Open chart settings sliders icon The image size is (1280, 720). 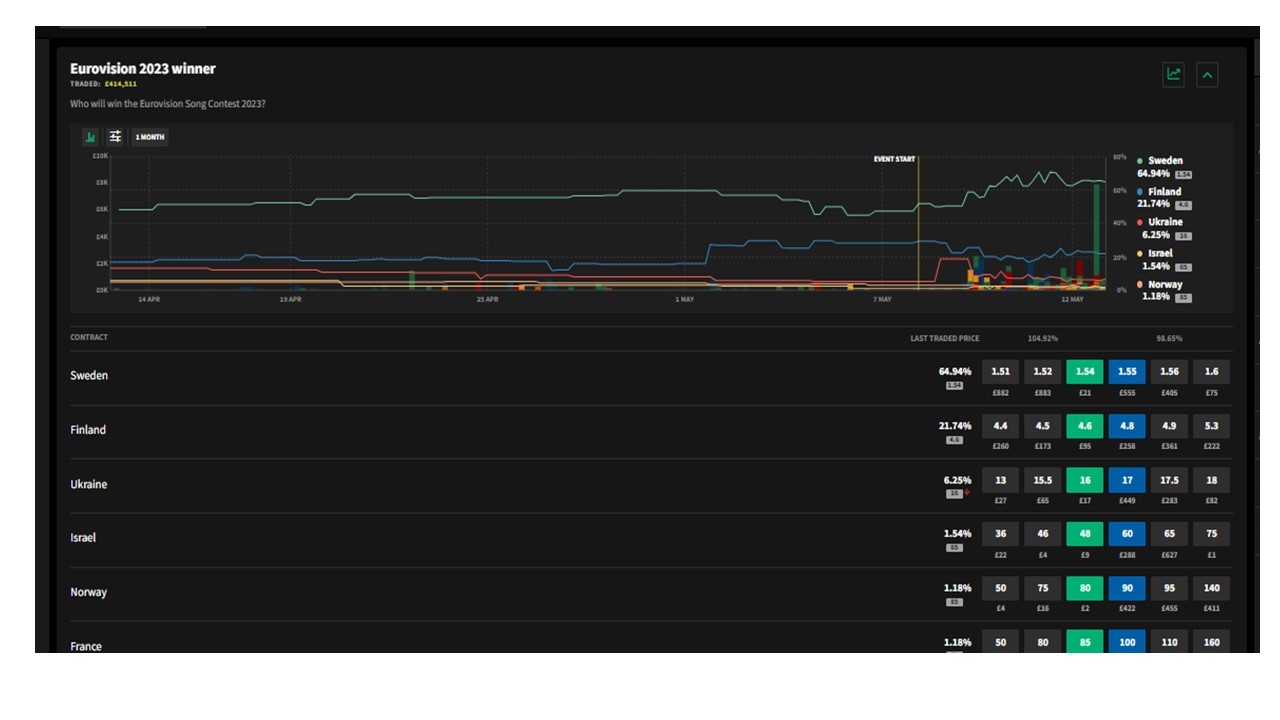116,137
